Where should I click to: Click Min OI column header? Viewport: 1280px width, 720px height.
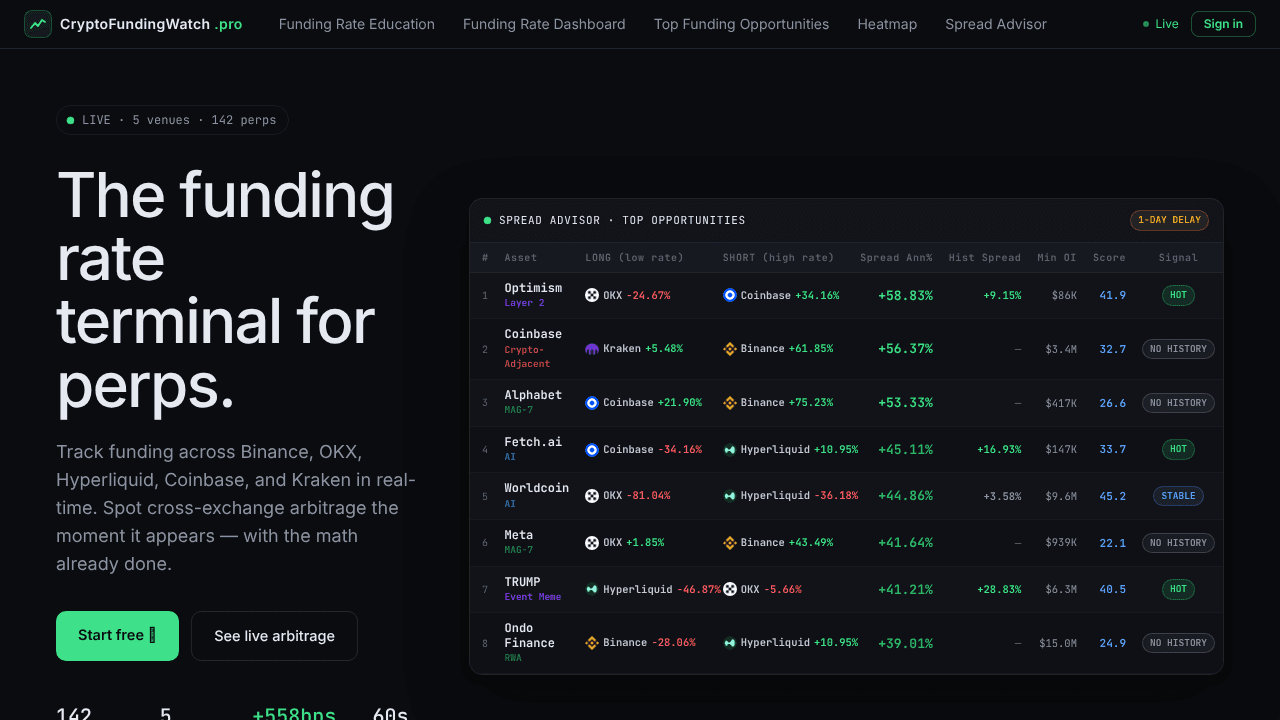1057,258
